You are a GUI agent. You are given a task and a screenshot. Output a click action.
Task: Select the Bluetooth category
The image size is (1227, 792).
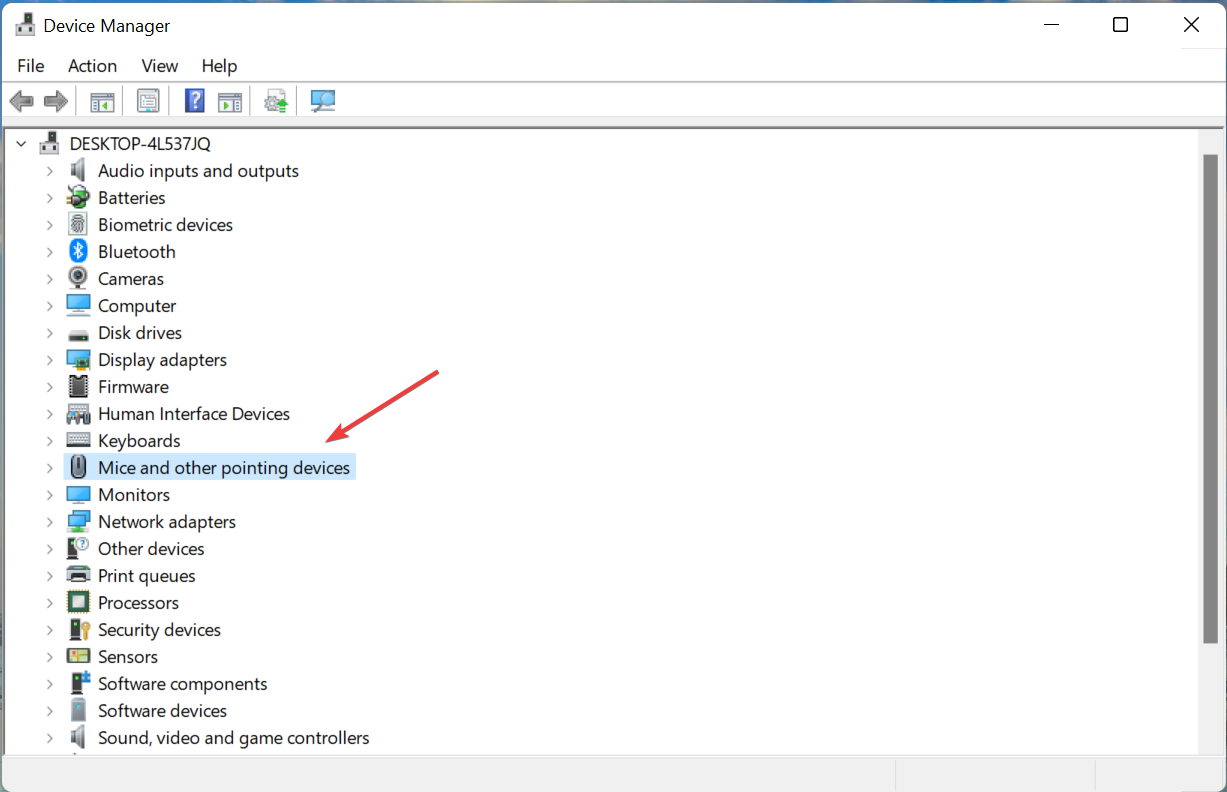coord(136,251)
